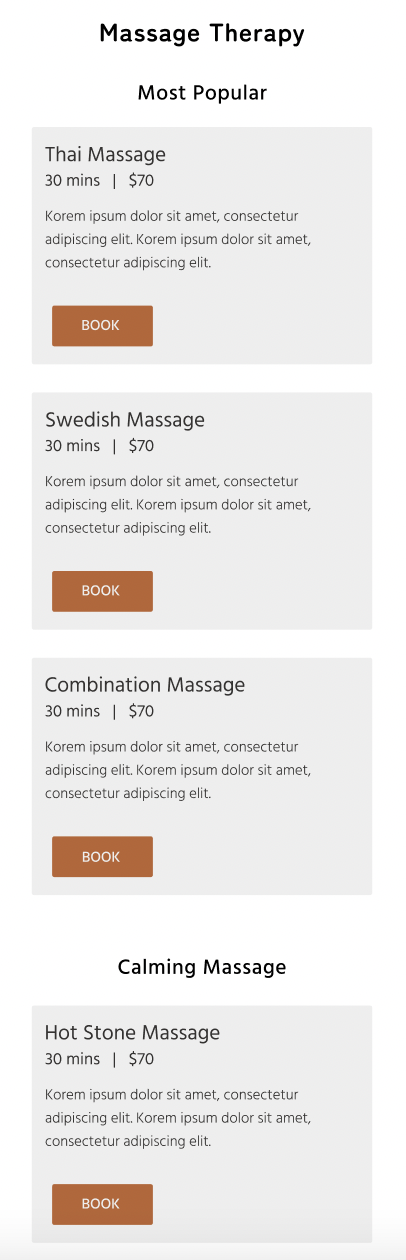Click Hot Stone Massage duration and price

tap(99, 1059)
